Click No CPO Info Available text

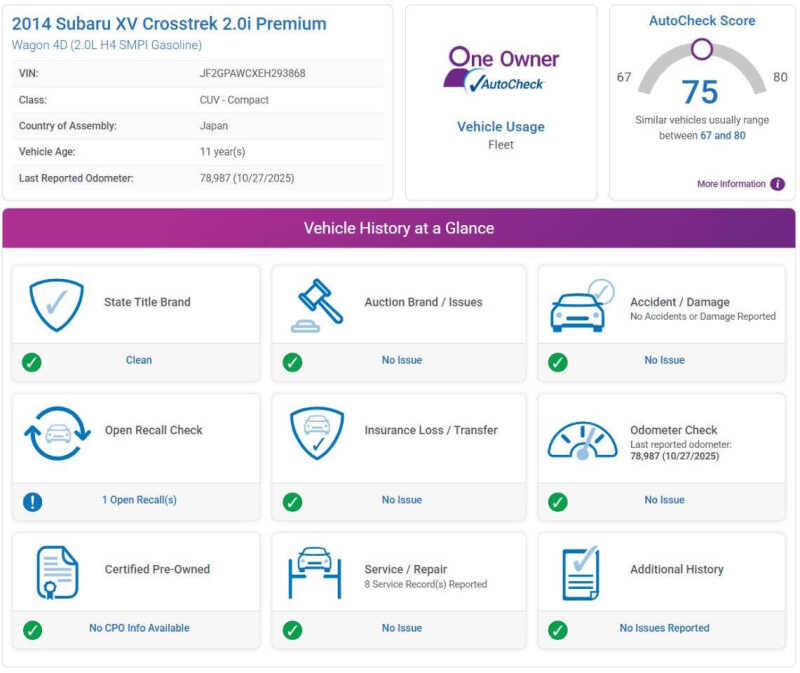point(139,628)
